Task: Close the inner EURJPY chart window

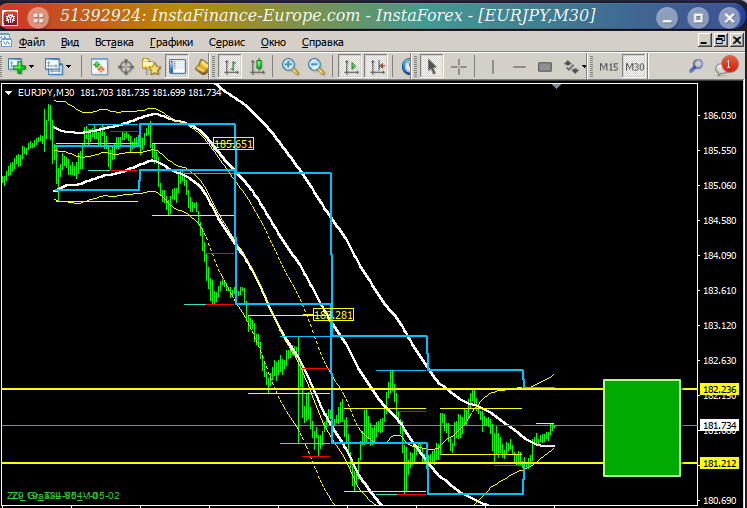Action: click(737, 41)
